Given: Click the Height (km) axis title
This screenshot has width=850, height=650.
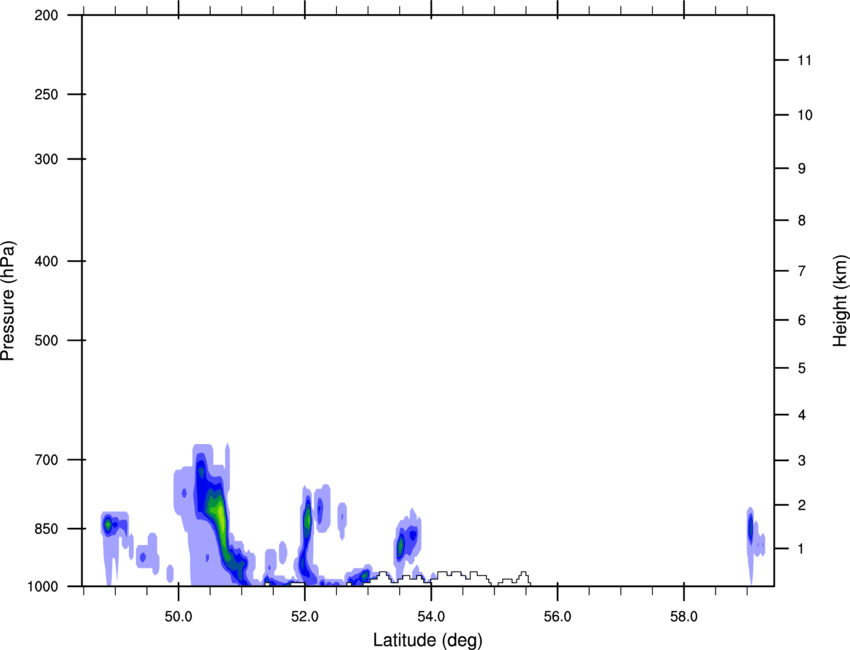Looking at the screenshot, I should (x=840, y=301).
